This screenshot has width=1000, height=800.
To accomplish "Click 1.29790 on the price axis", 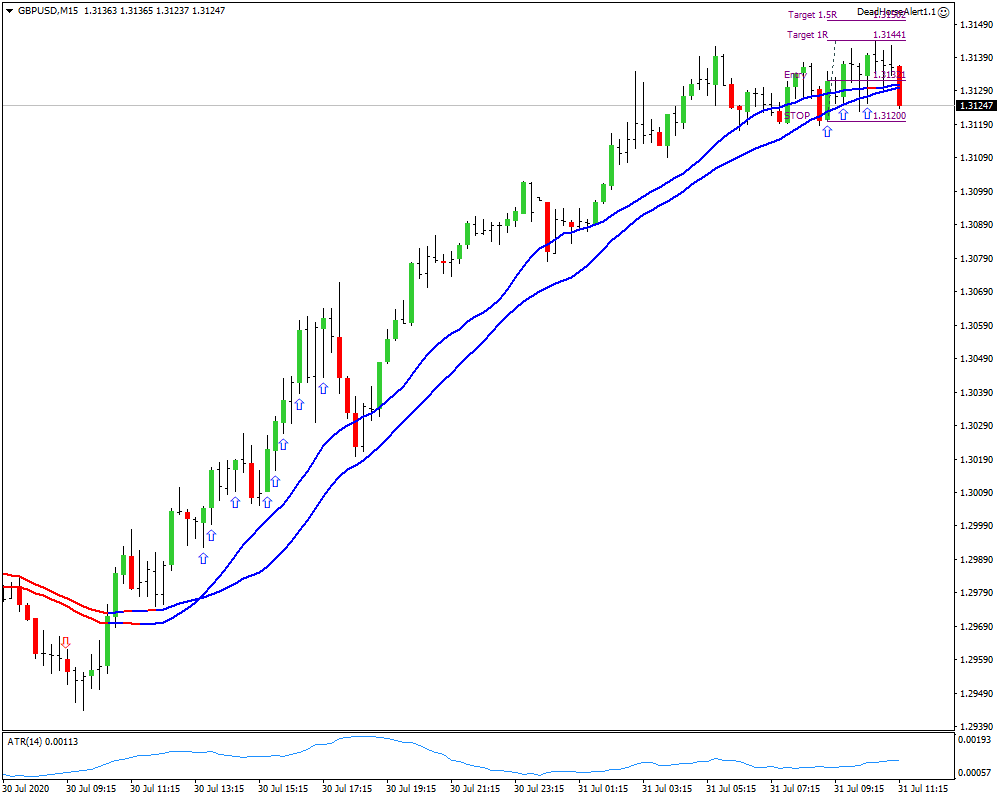I will click(976, 593).
